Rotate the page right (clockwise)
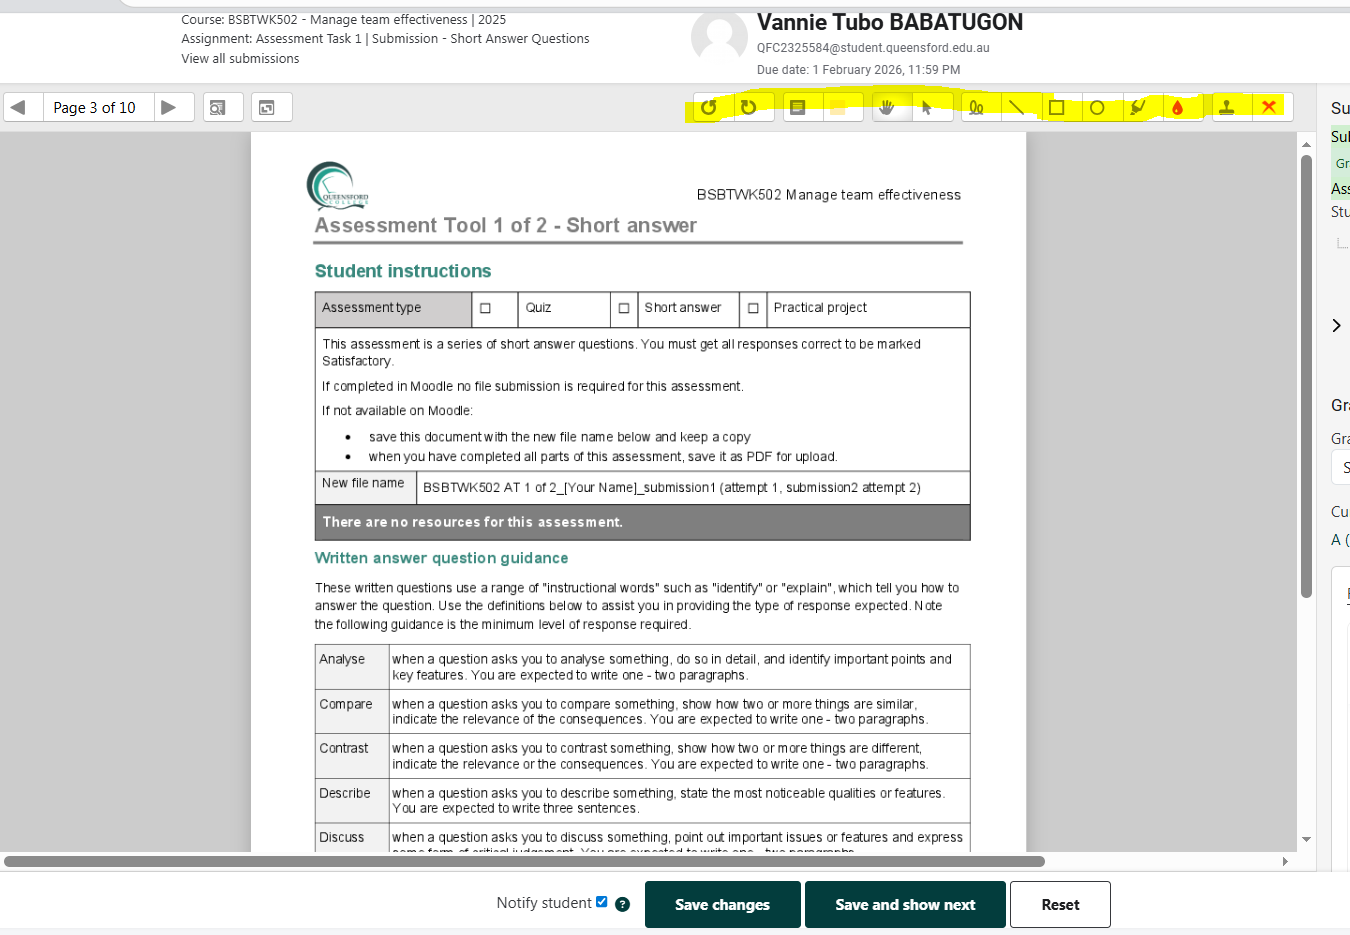This screenshot has width=1350, height=935. click(x=749, y=108)
